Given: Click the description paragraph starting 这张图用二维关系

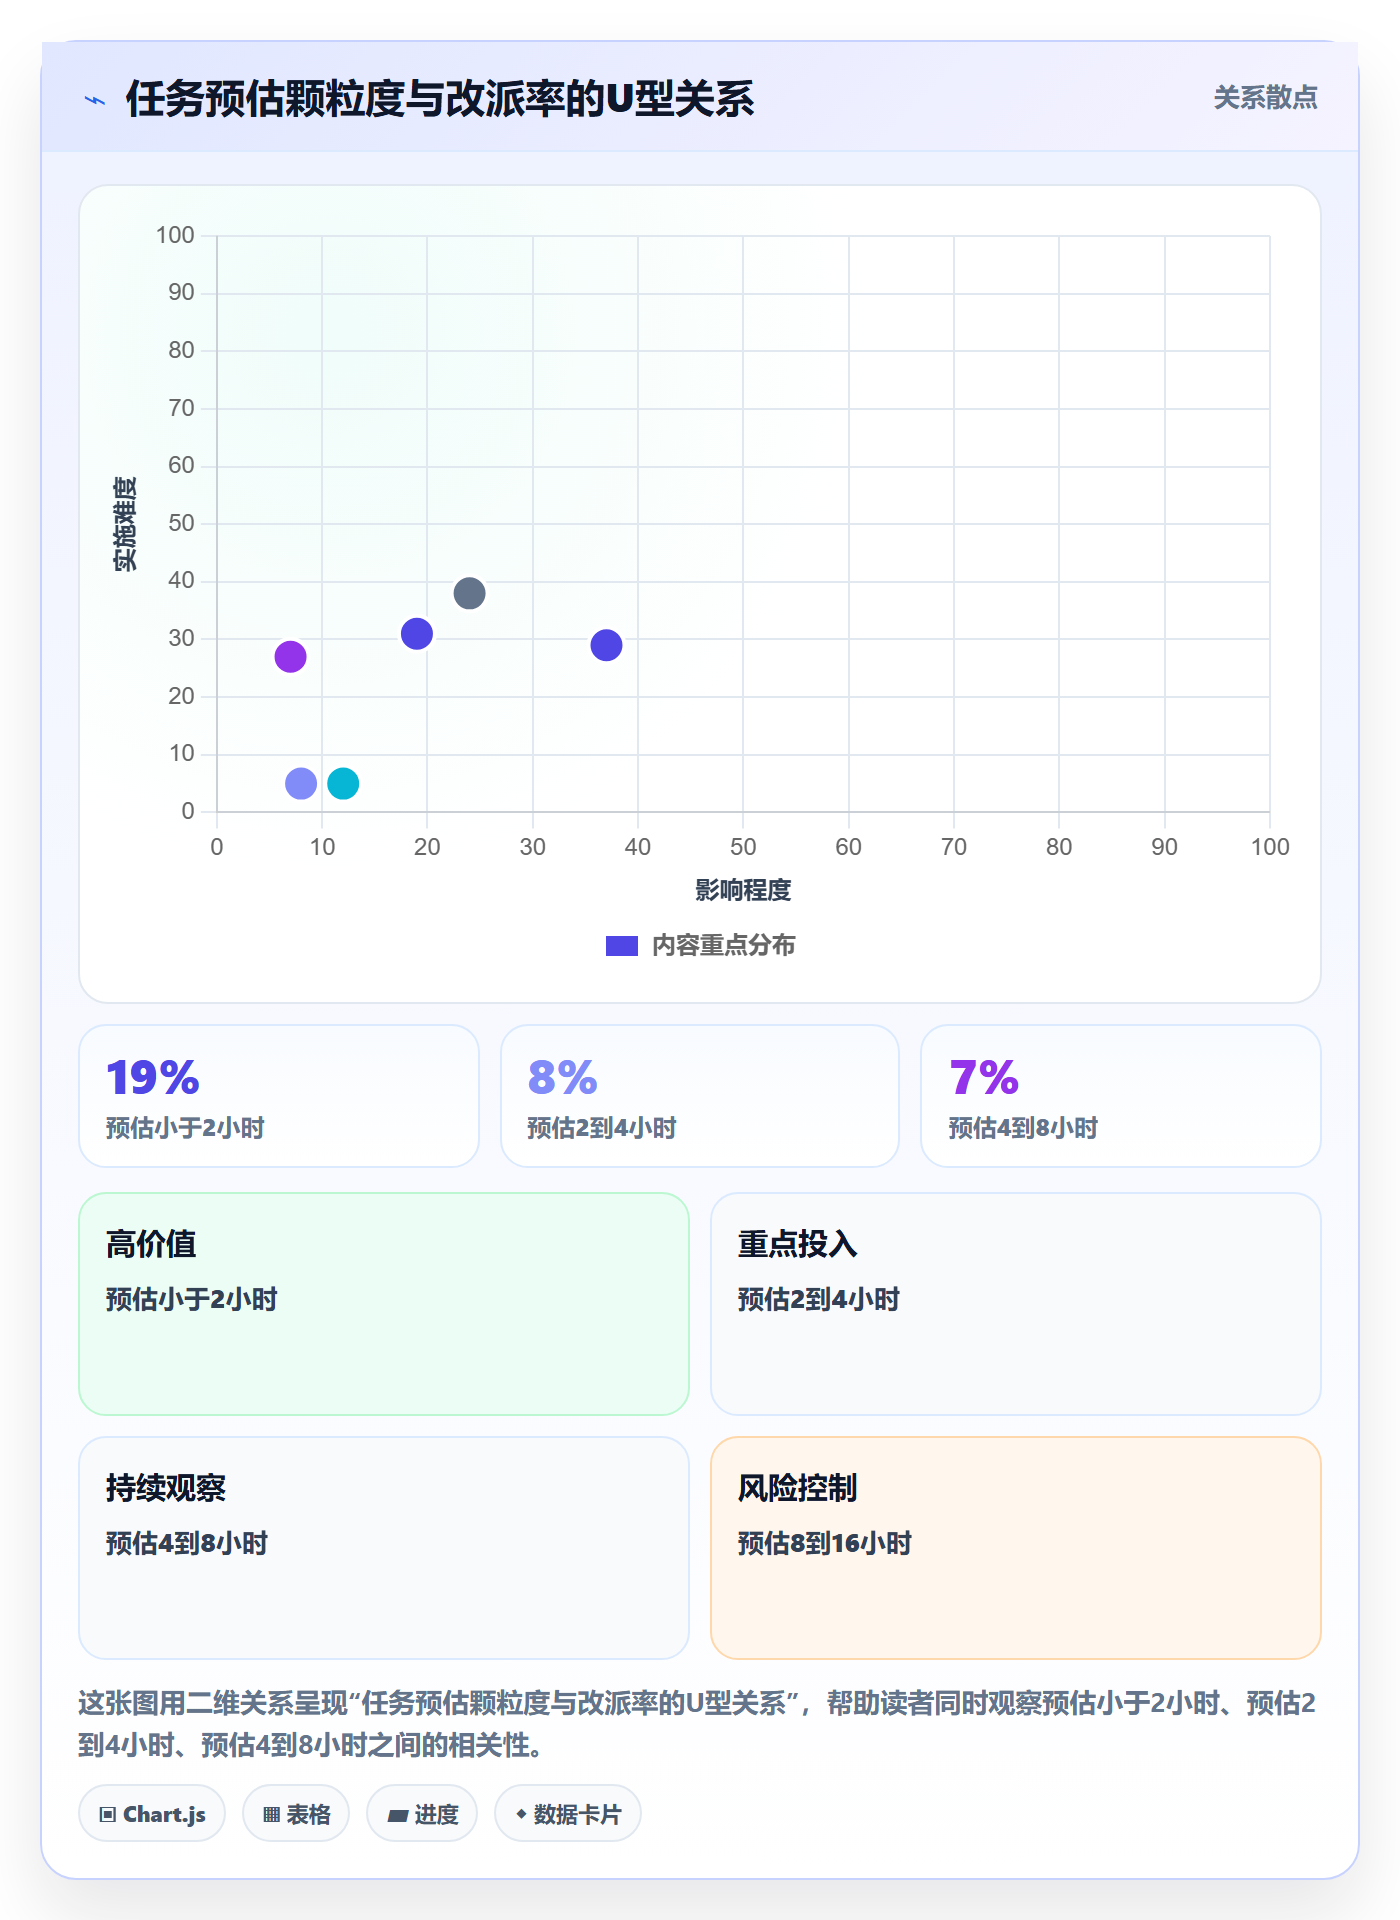Looking at the screenshot, I should coord(698,1724).
